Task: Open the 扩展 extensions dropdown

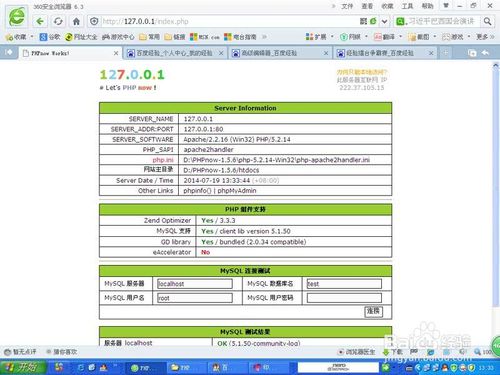Action: [x=319, y=37]
